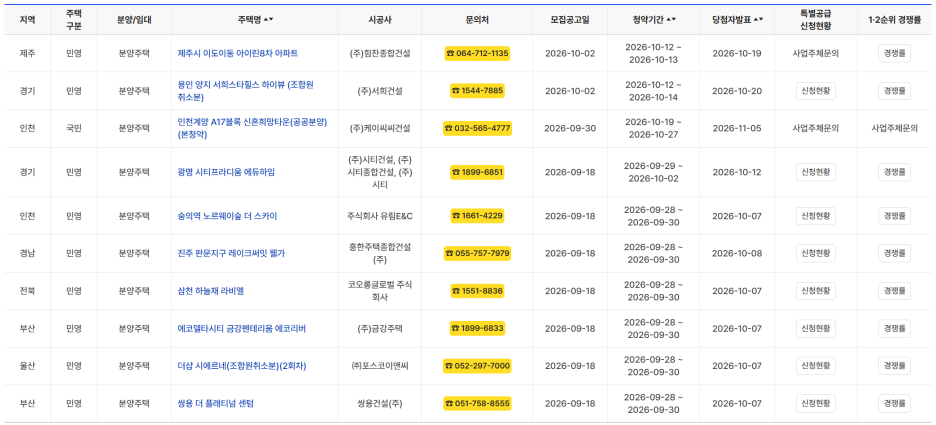
Task: Open 더샵 시에르네(조합원취소분)(2회차) listing
Action: (x=242, y=365)
